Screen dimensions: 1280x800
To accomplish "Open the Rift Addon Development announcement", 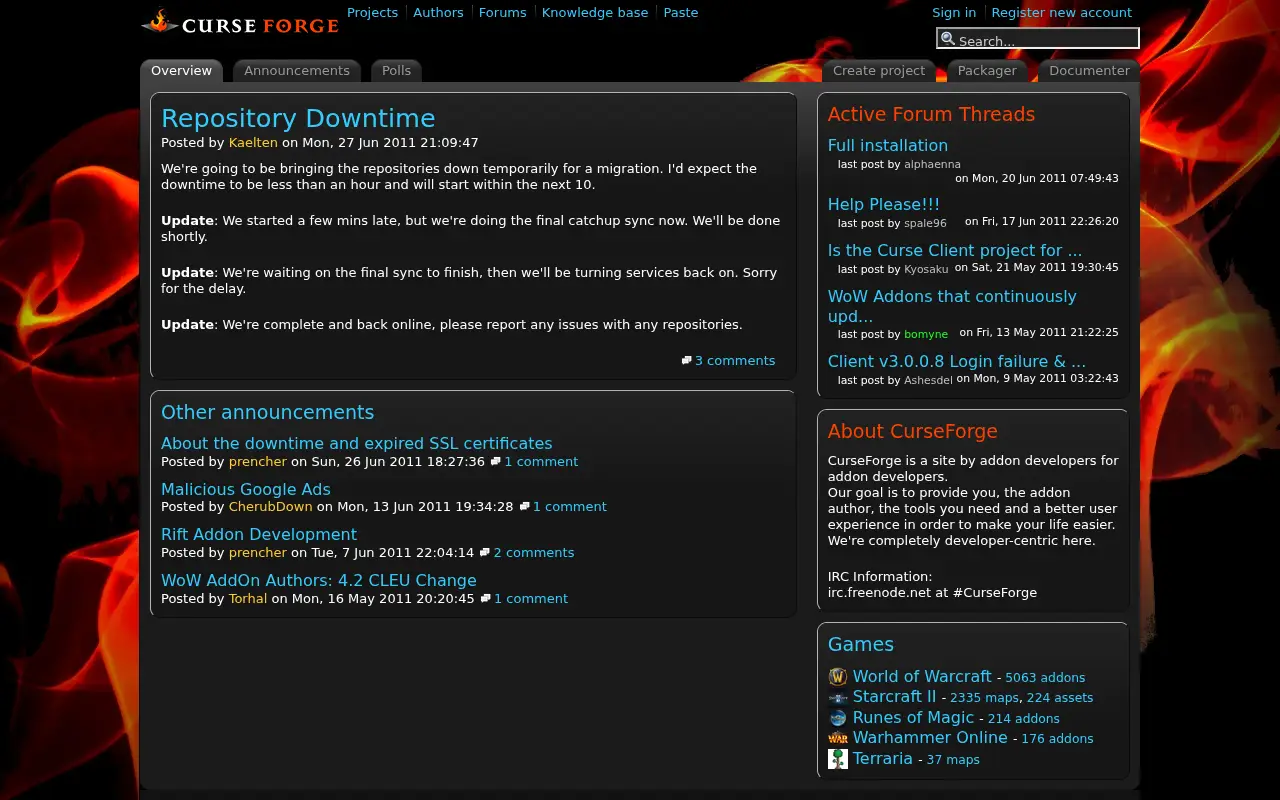I will pyautogui.click(x=259, y=534).
